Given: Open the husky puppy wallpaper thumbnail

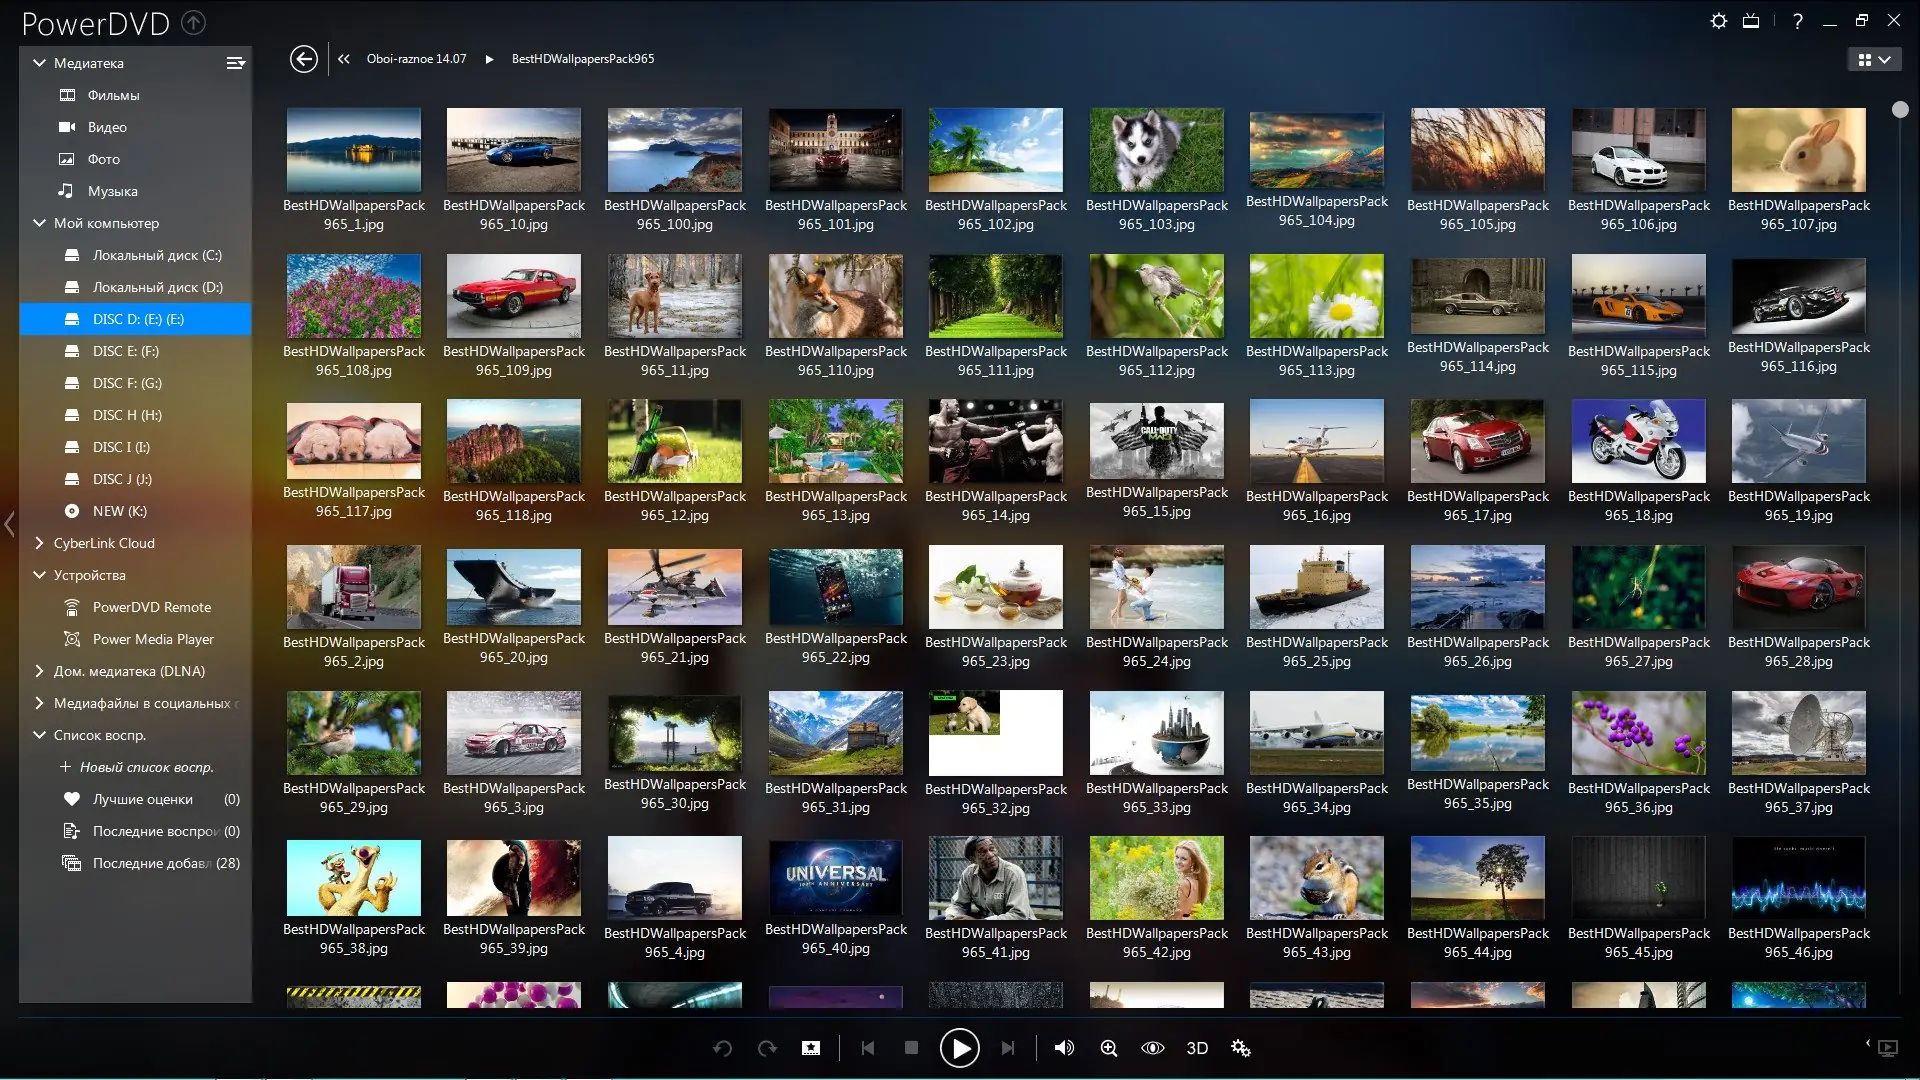Looking at the screenshot, I should tap(1156, 150).
